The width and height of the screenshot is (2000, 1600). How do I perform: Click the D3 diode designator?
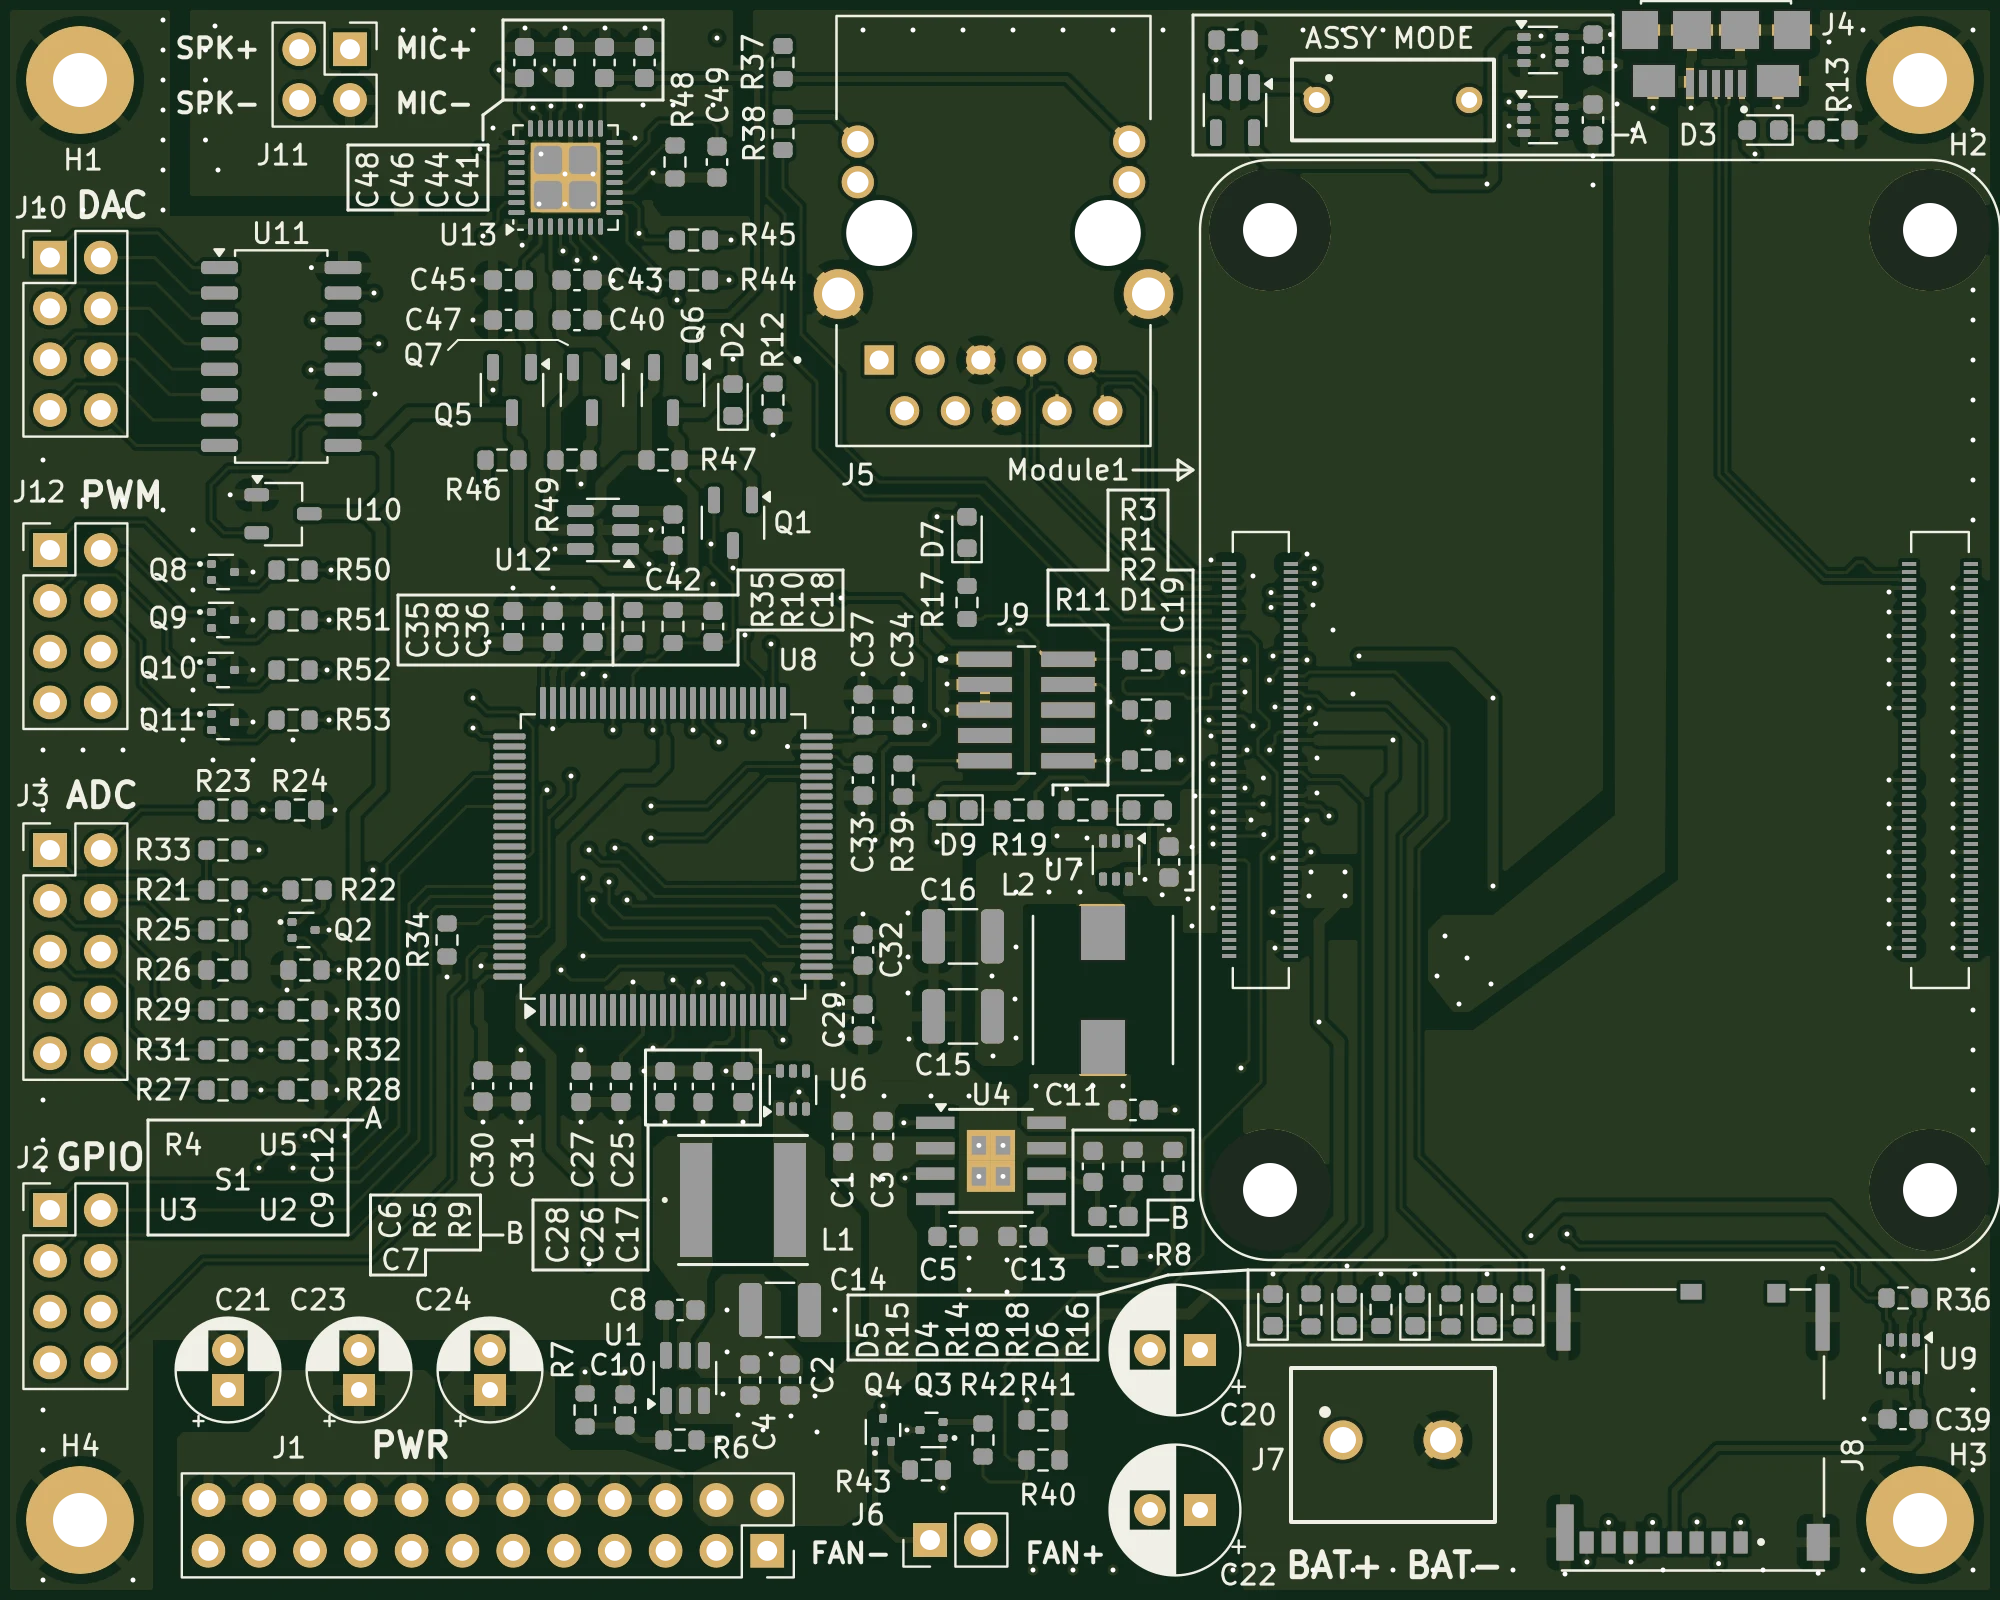[1698, 135]
